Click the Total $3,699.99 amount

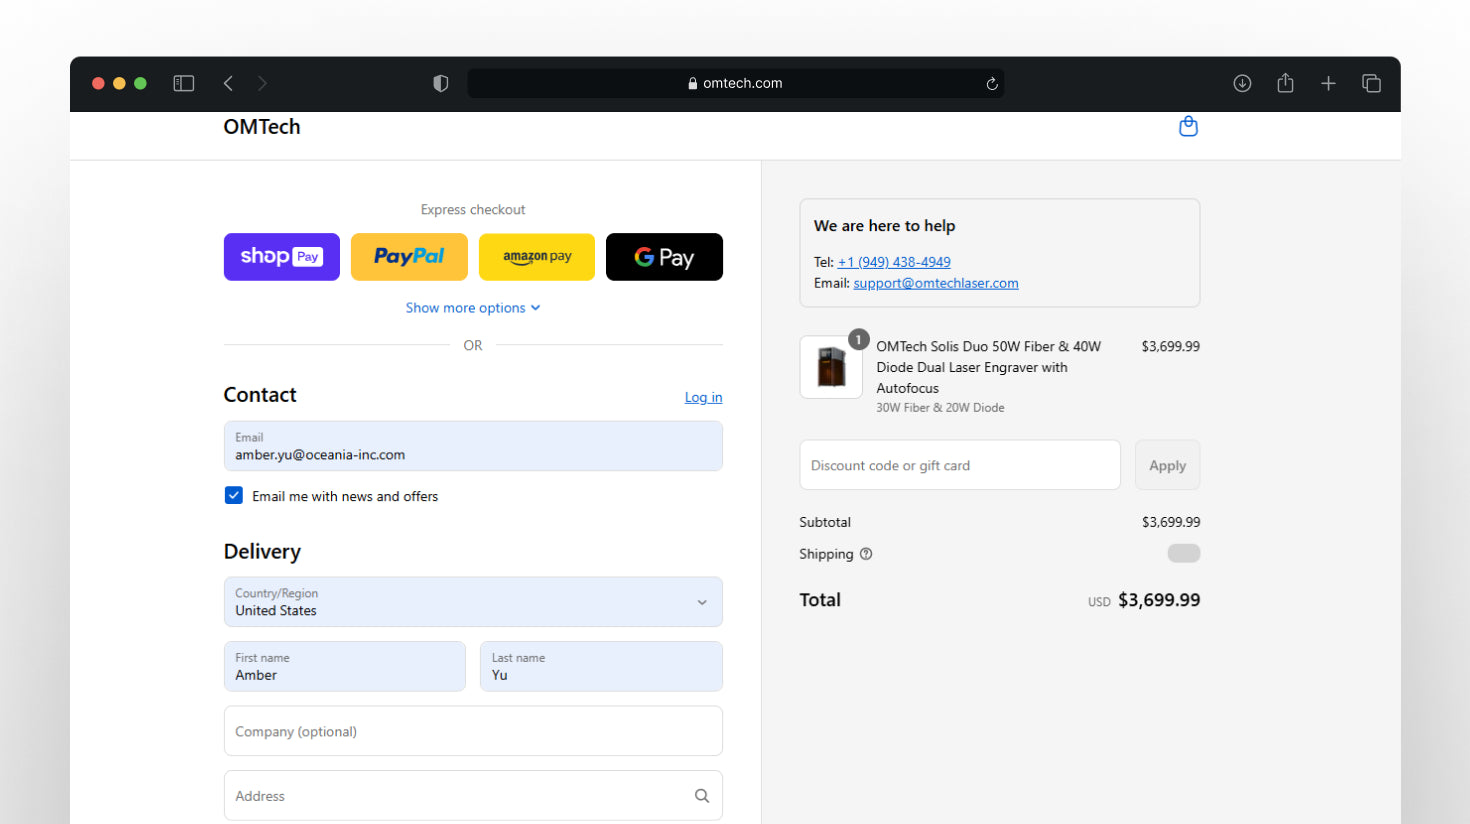[1159, 600]
